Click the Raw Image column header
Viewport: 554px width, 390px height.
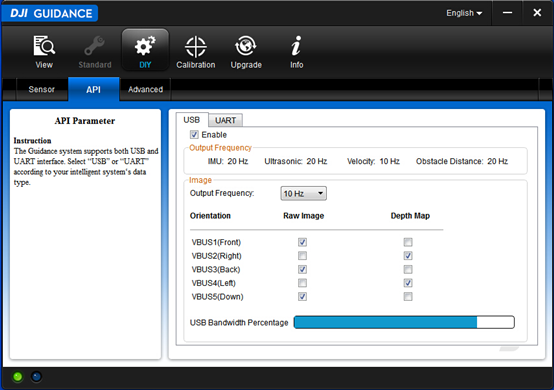pyautogui.click(x=303, y=216)
